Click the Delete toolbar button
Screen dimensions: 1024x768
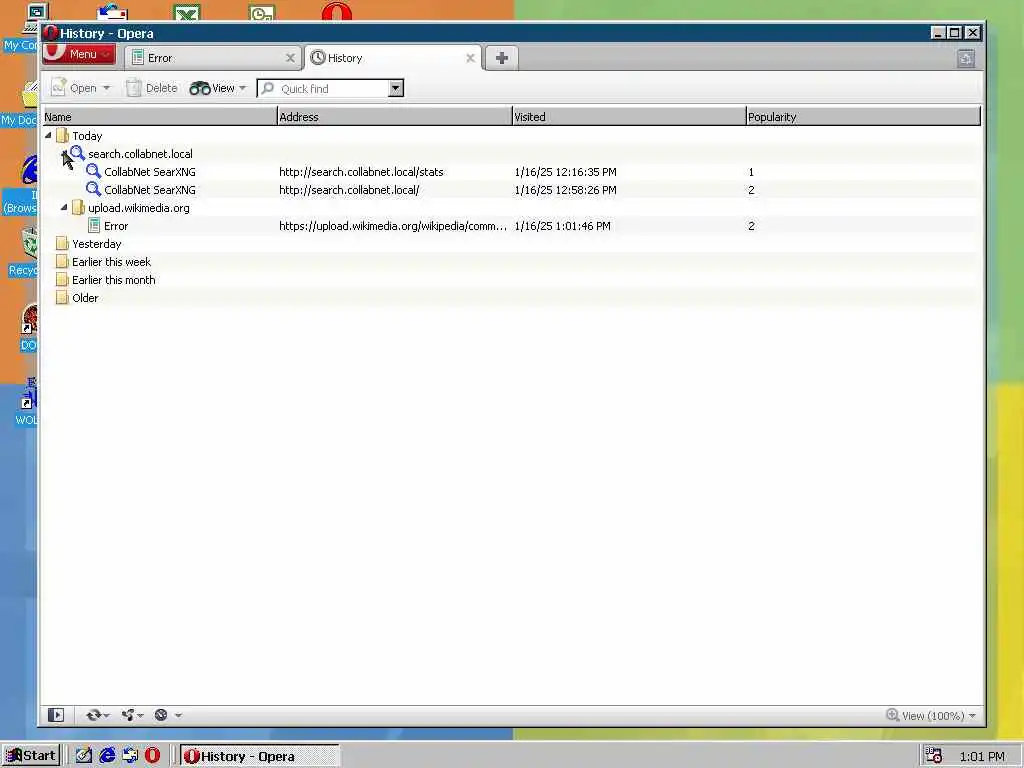[x=152, y=88]
